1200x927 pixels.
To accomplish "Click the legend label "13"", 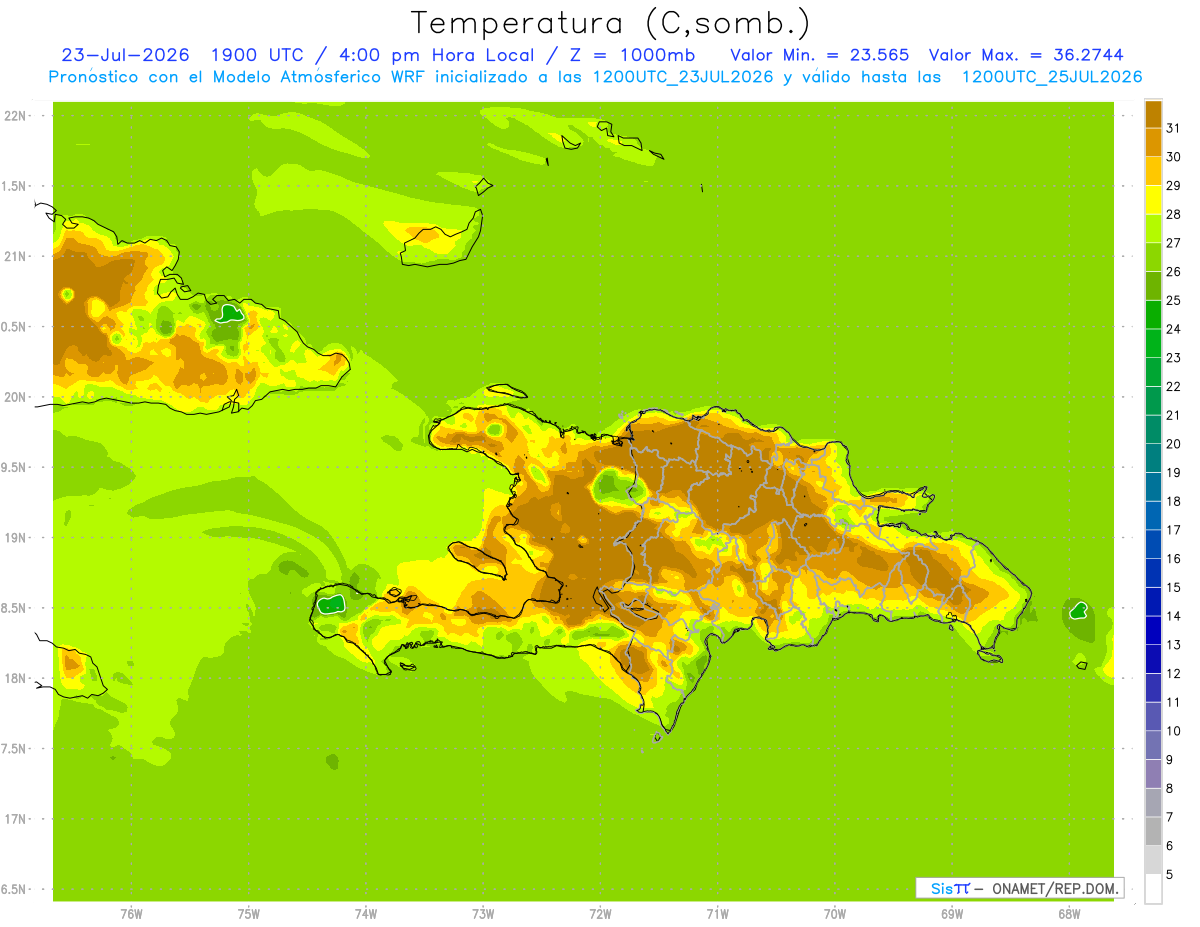I will [x=1174, y=644].
